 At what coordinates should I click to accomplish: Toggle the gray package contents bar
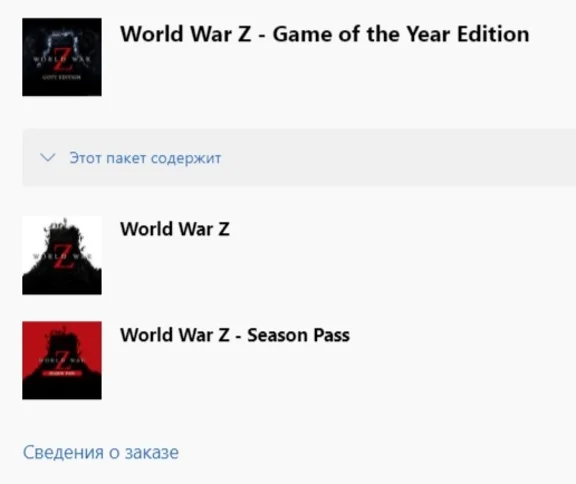coord(299,158)
